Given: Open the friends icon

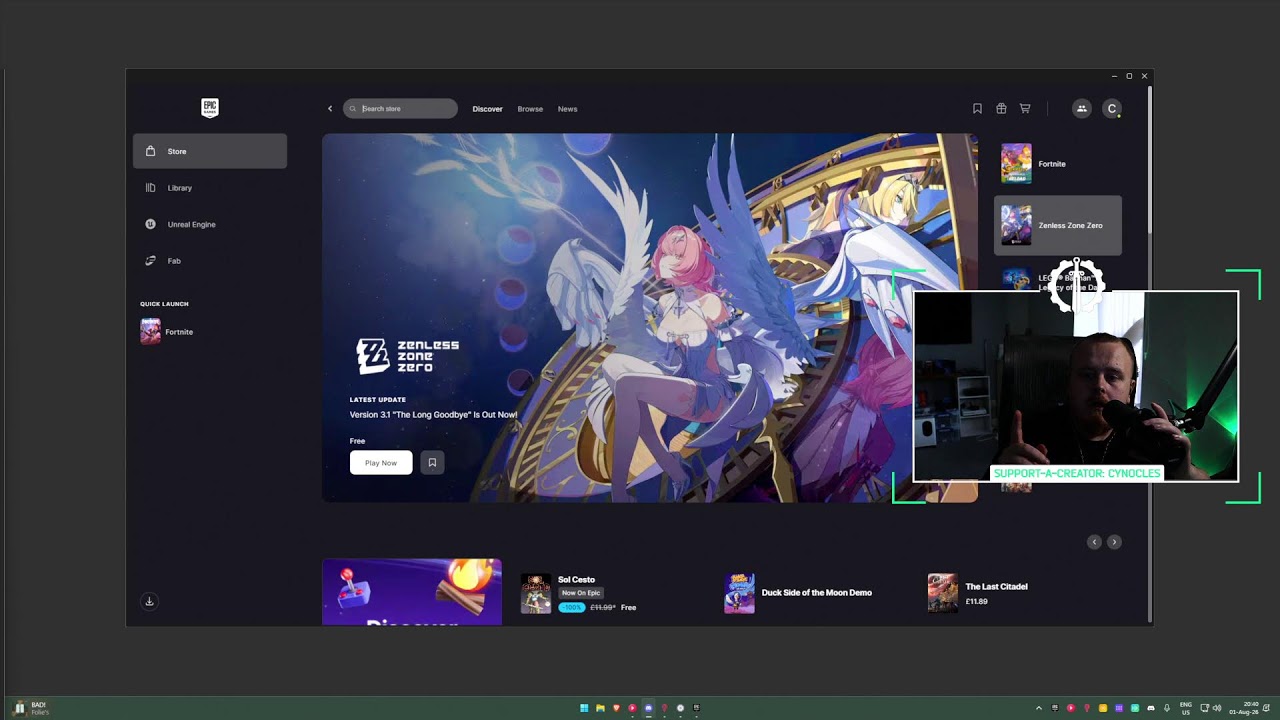Looking at the screenshot, I should click(1081, 109).
